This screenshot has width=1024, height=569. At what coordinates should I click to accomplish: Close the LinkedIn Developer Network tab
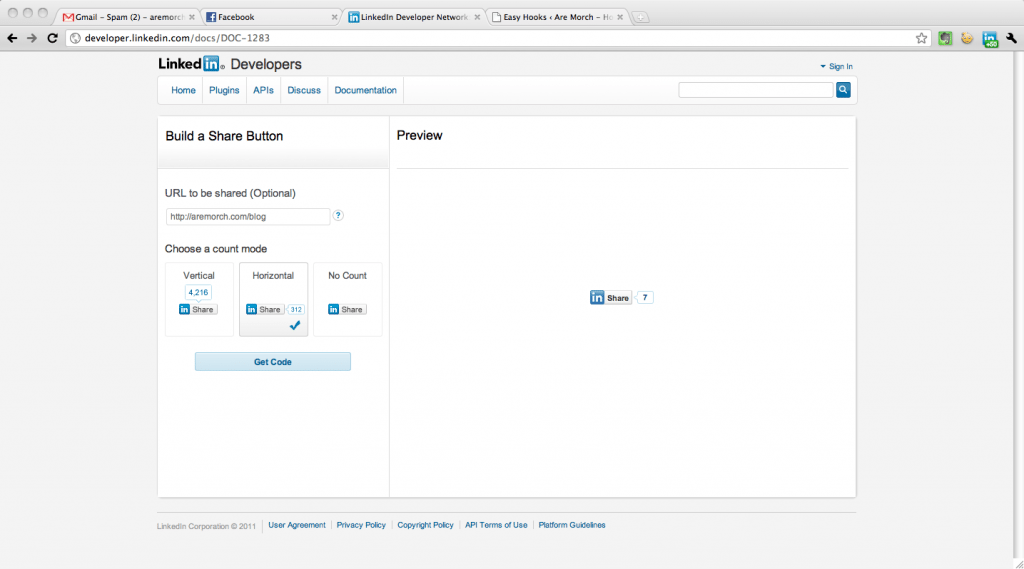[477, 18]
